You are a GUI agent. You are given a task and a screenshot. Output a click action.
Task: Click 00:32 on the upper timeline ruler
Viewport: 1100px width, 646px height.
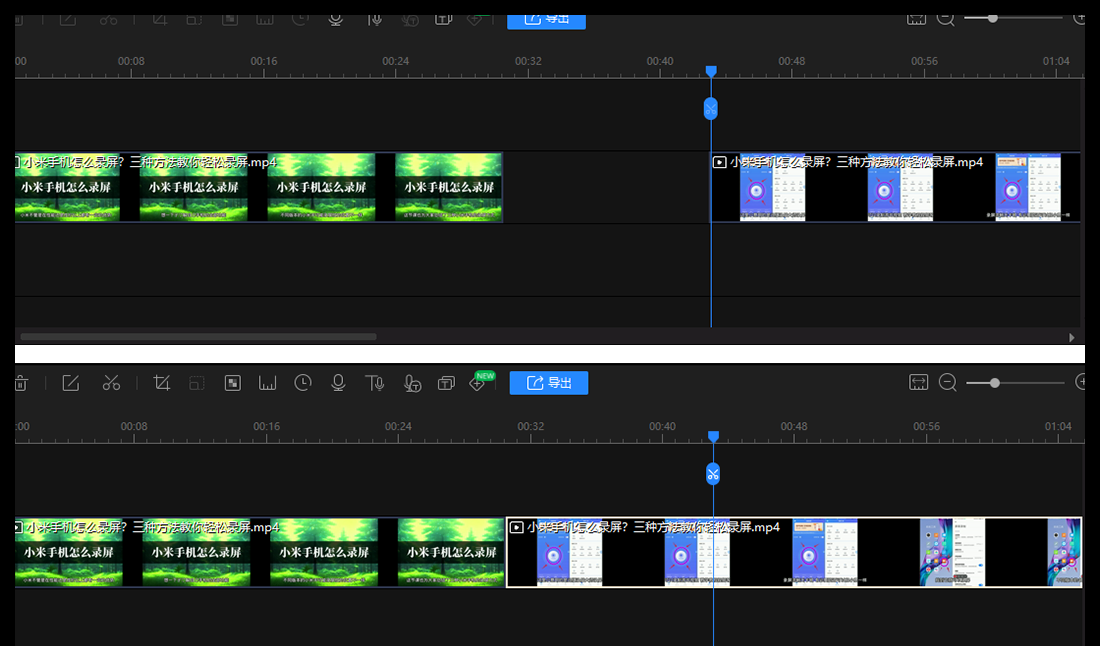pyautogui.click(x=528, y=61)
